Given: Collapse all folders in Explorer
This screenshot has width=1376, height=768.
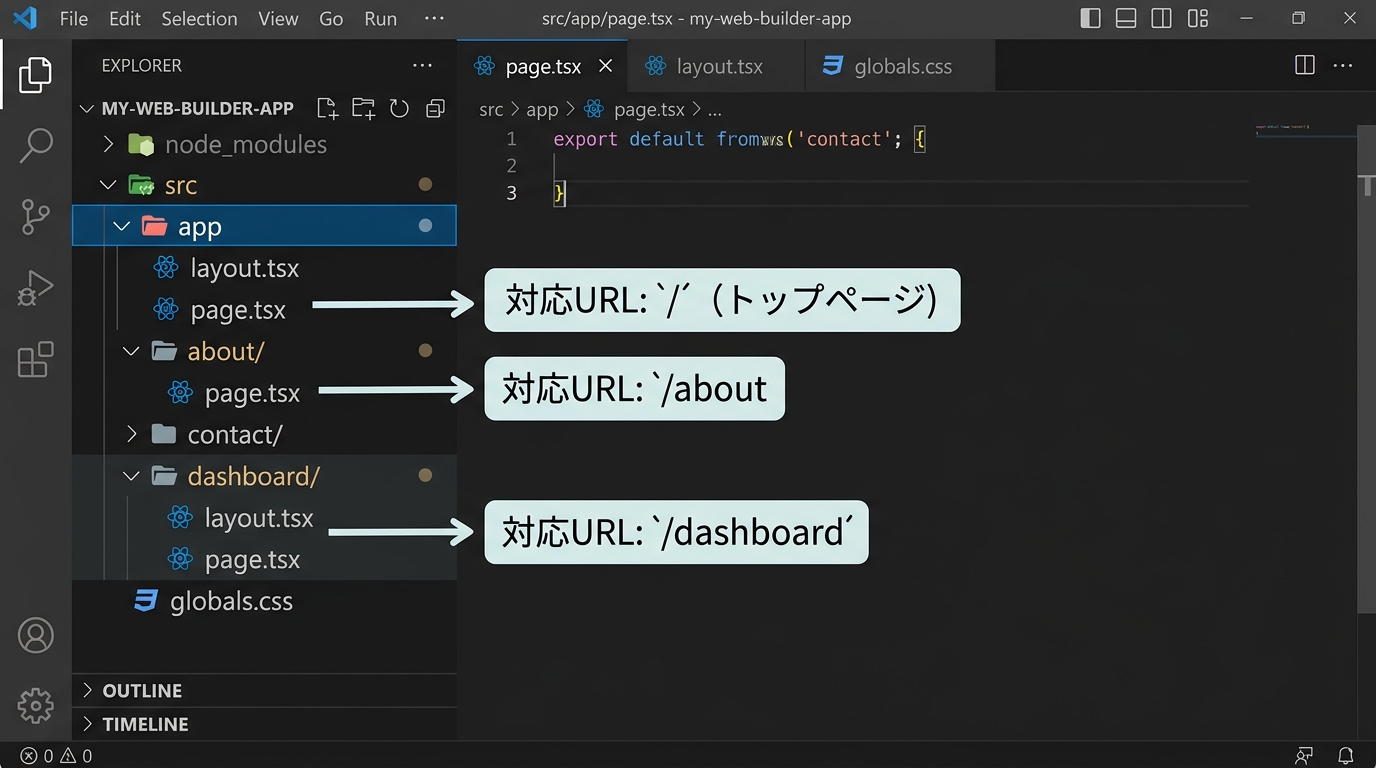Looking at the screenshot, I should point(435,108).
